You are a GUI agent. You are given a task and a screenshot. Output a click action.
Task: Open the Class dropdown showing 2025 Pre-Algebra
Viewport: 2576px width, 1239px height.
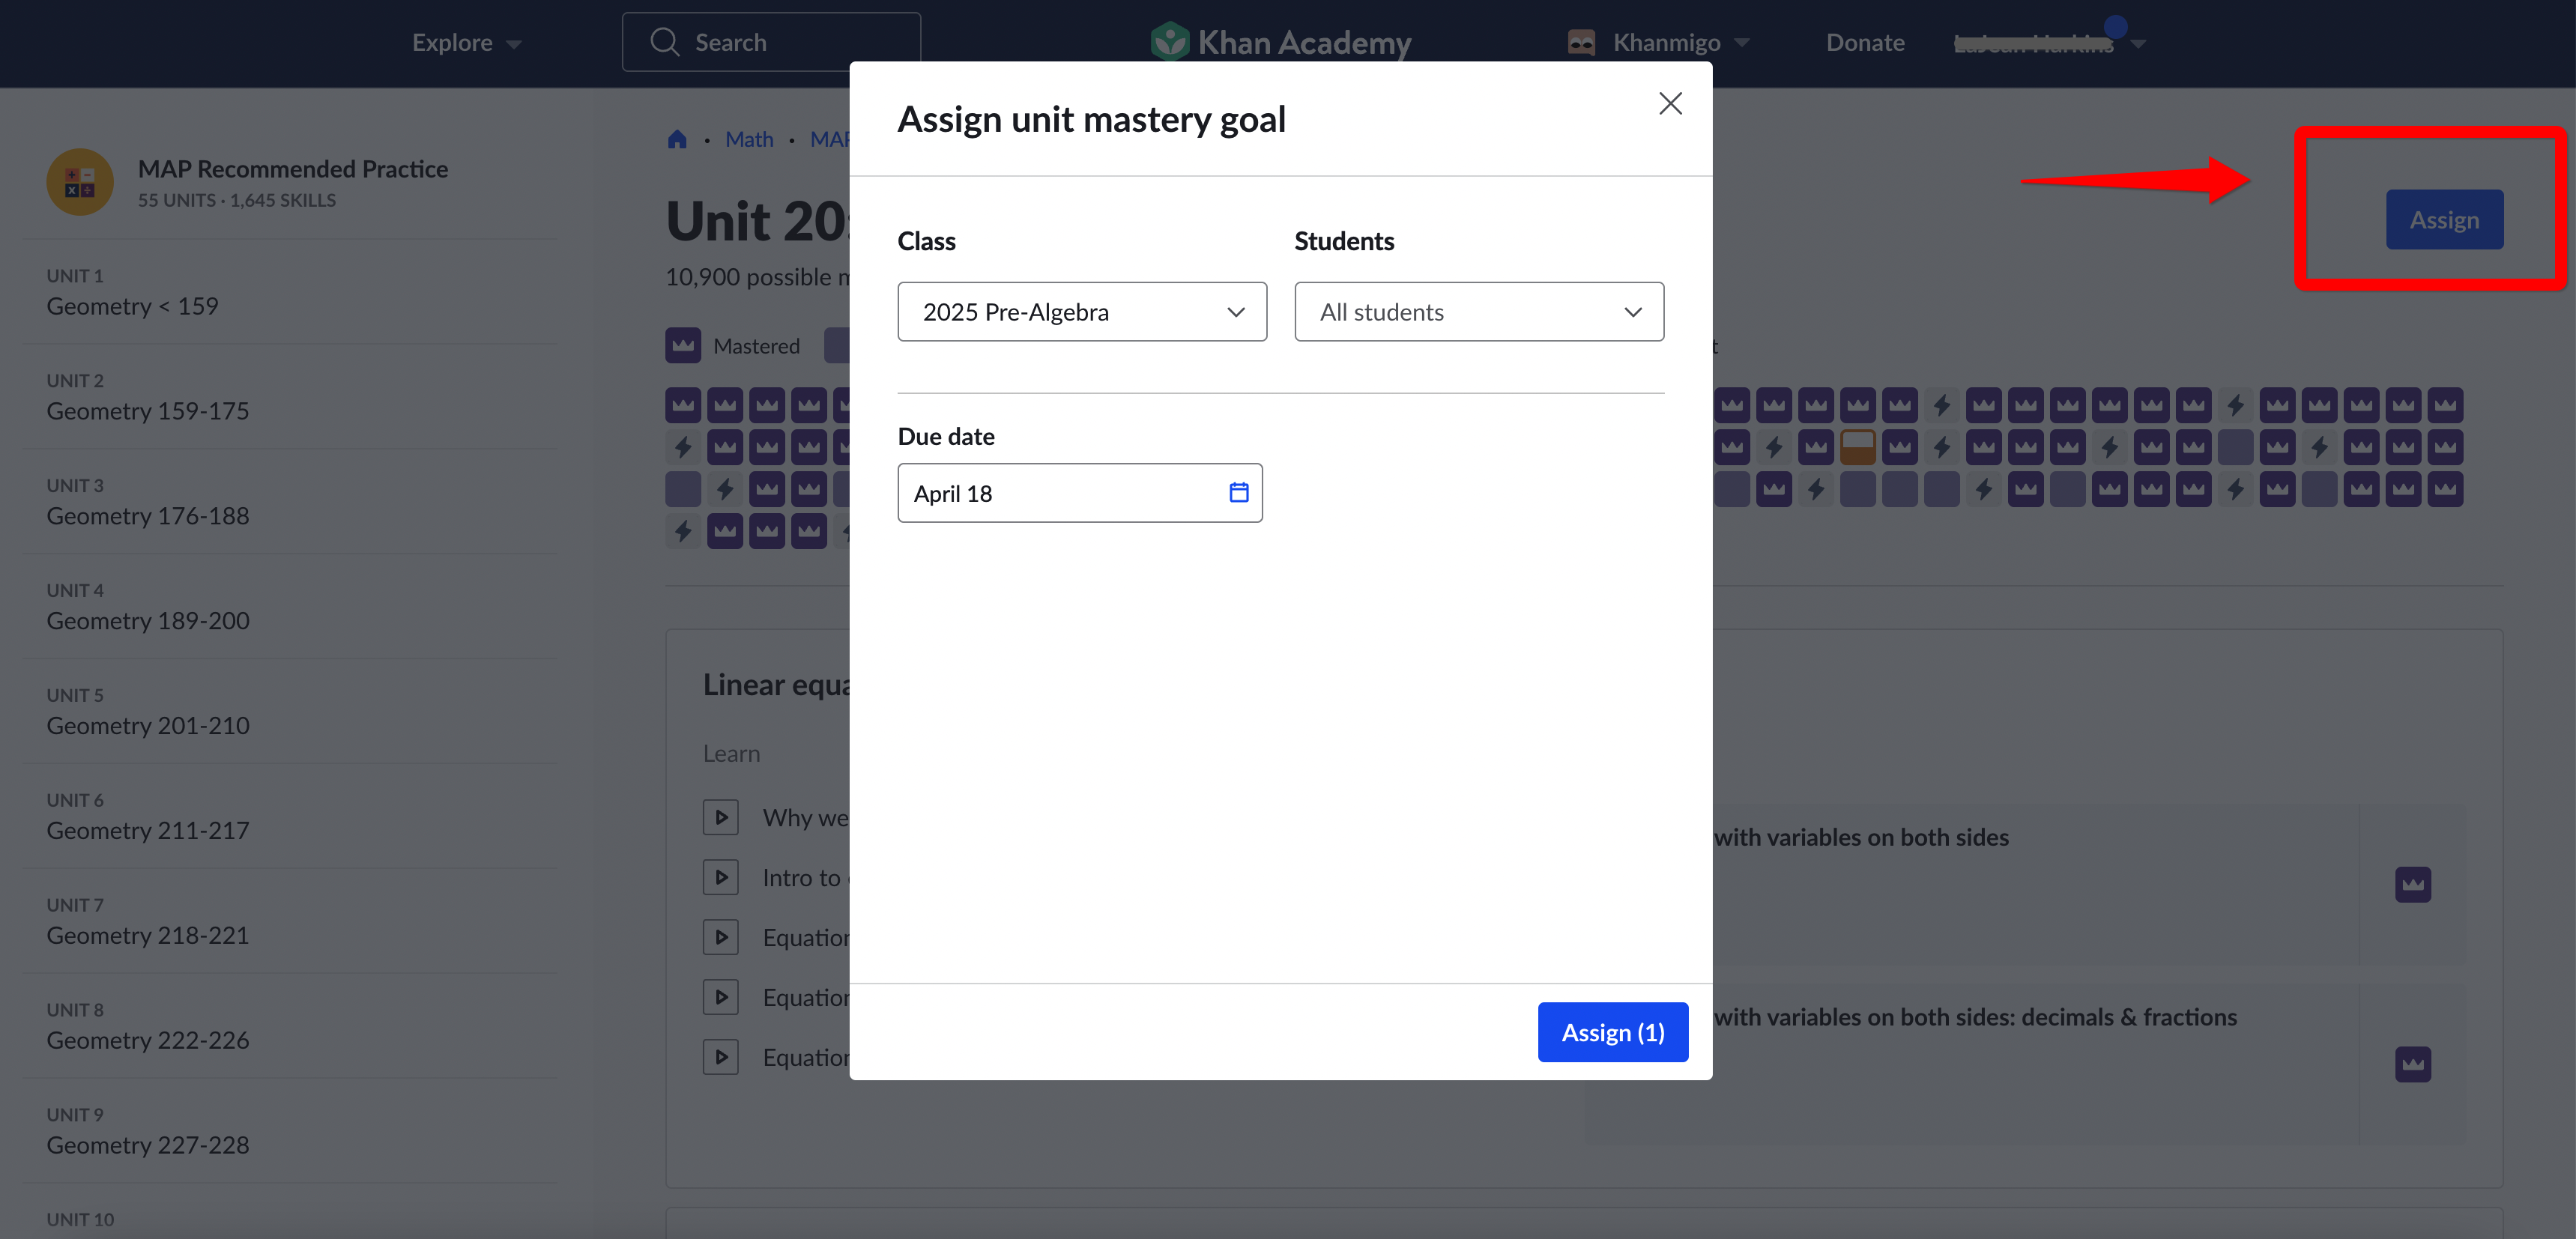pos(1082,312)
